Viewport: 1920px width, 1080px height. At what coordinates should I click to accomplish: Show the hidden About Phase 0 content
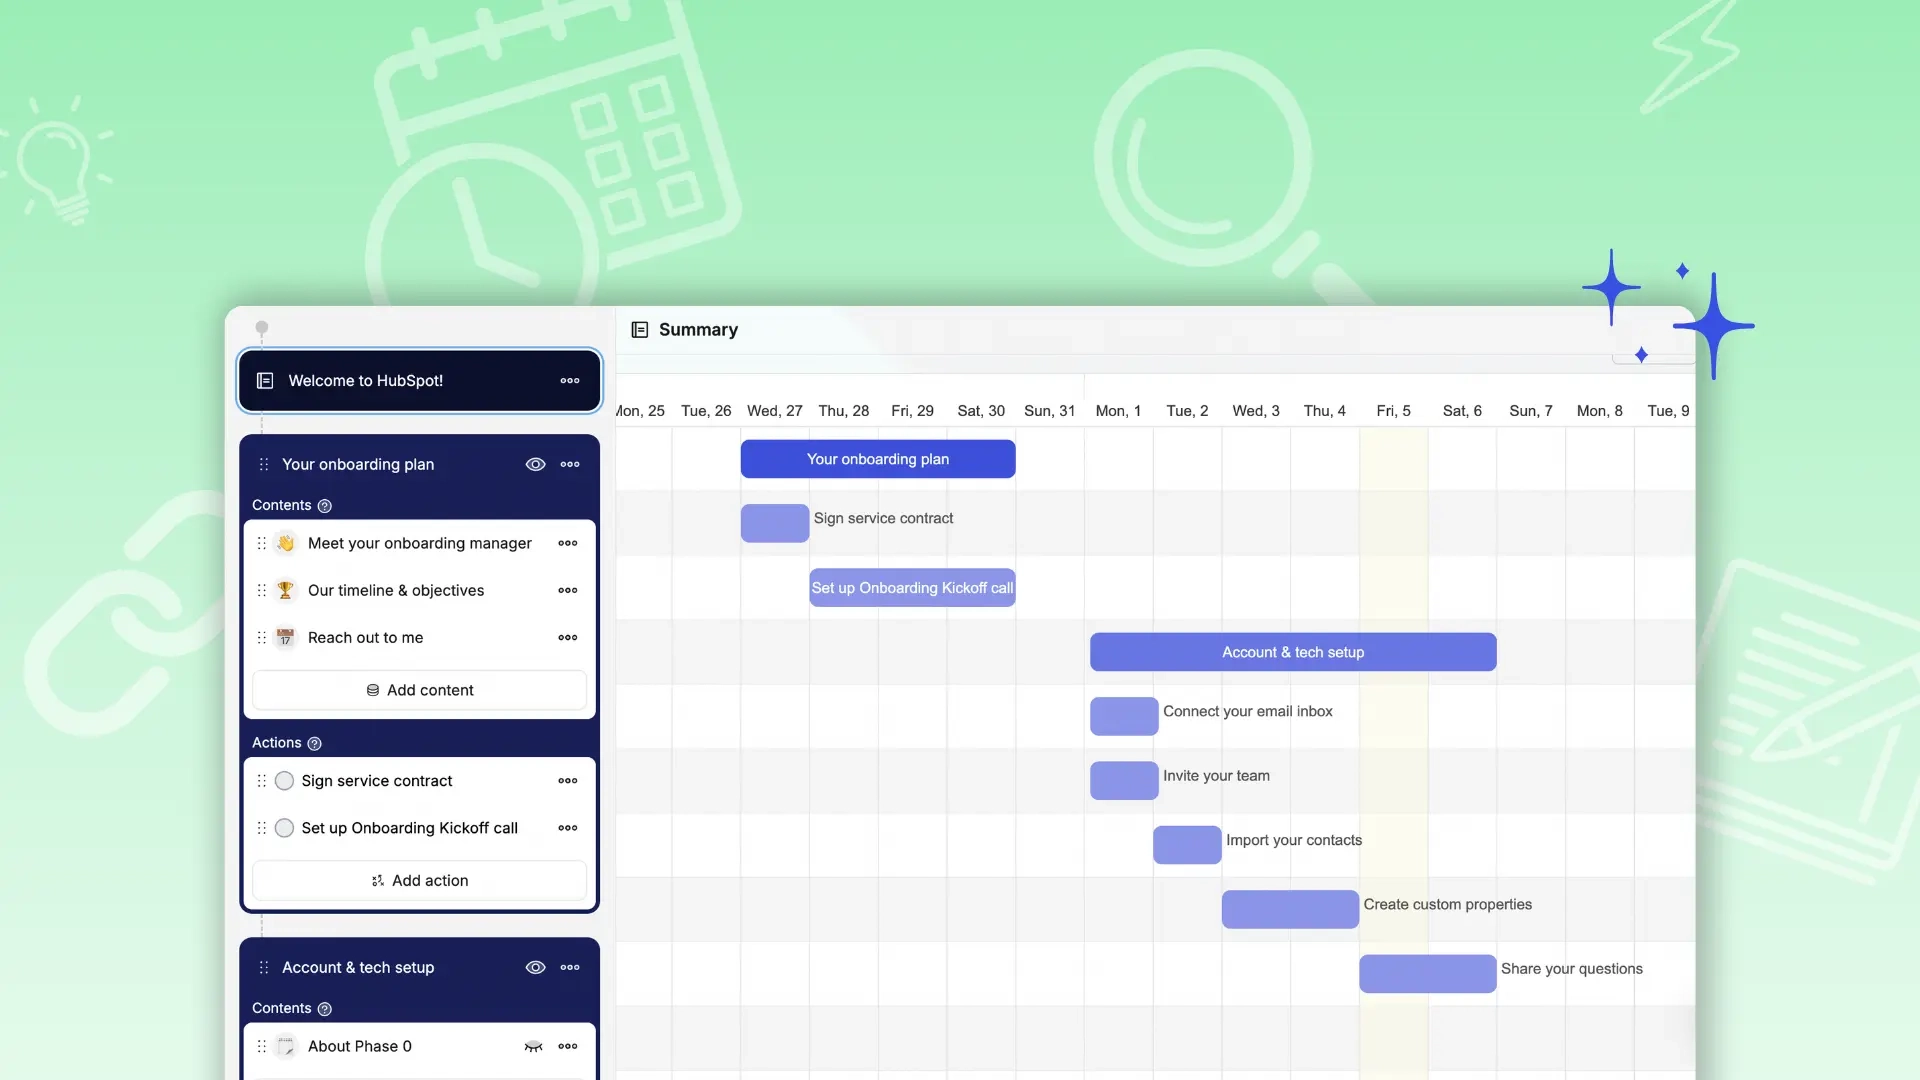534,1046
